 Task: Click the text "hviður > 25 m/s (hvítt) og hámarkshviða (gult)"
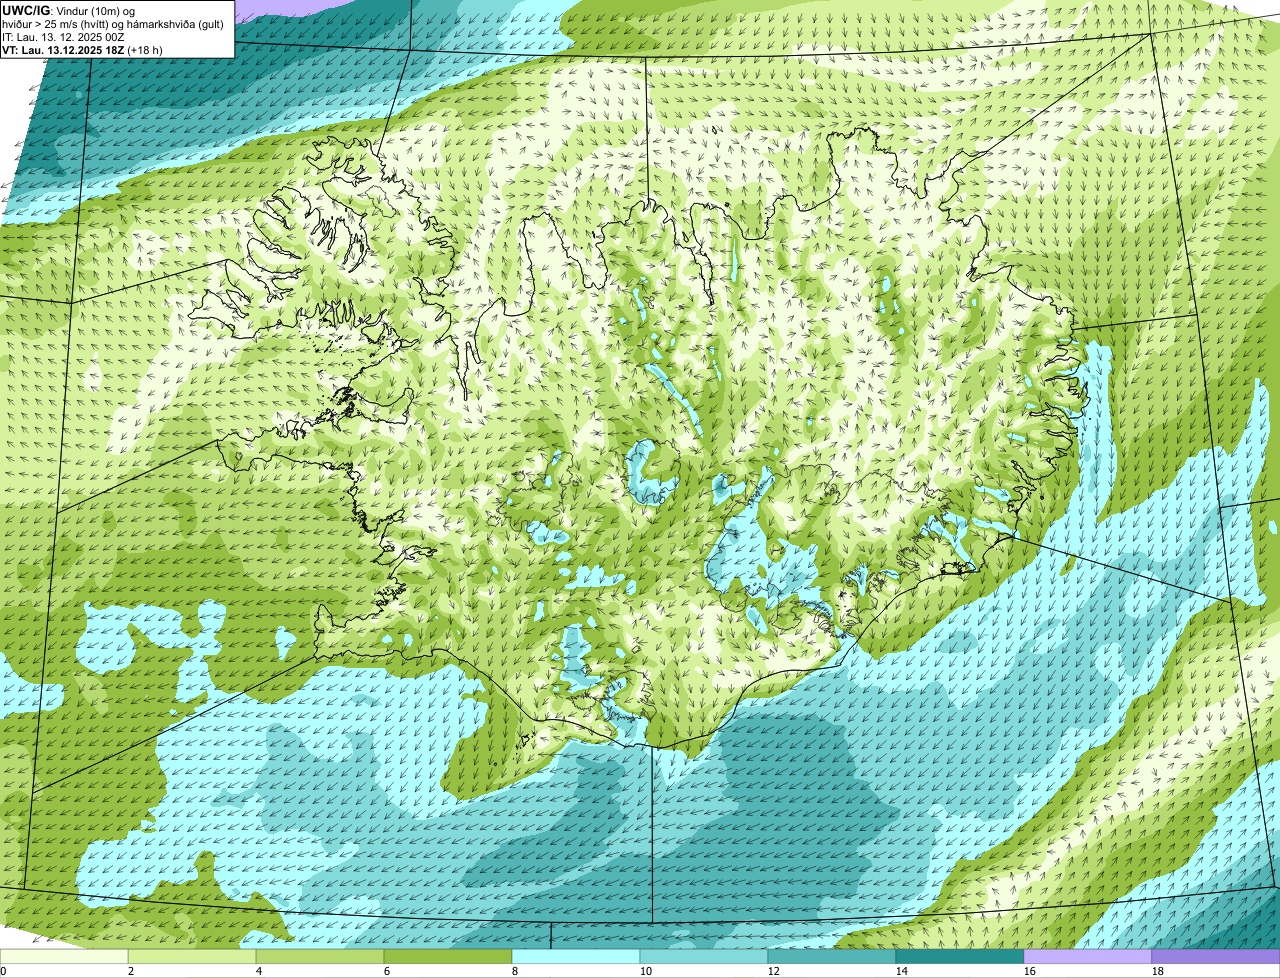(x=113, y=23)
